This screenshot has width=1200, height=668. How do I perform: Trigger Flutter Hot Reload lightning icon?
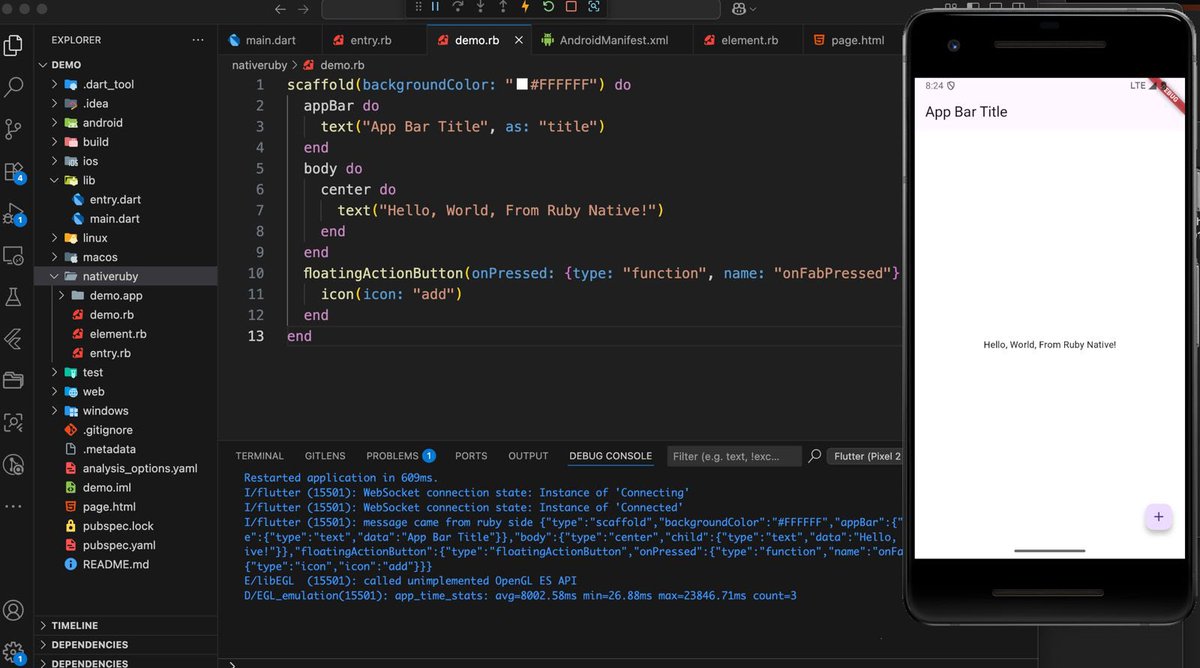coord(526,7)
